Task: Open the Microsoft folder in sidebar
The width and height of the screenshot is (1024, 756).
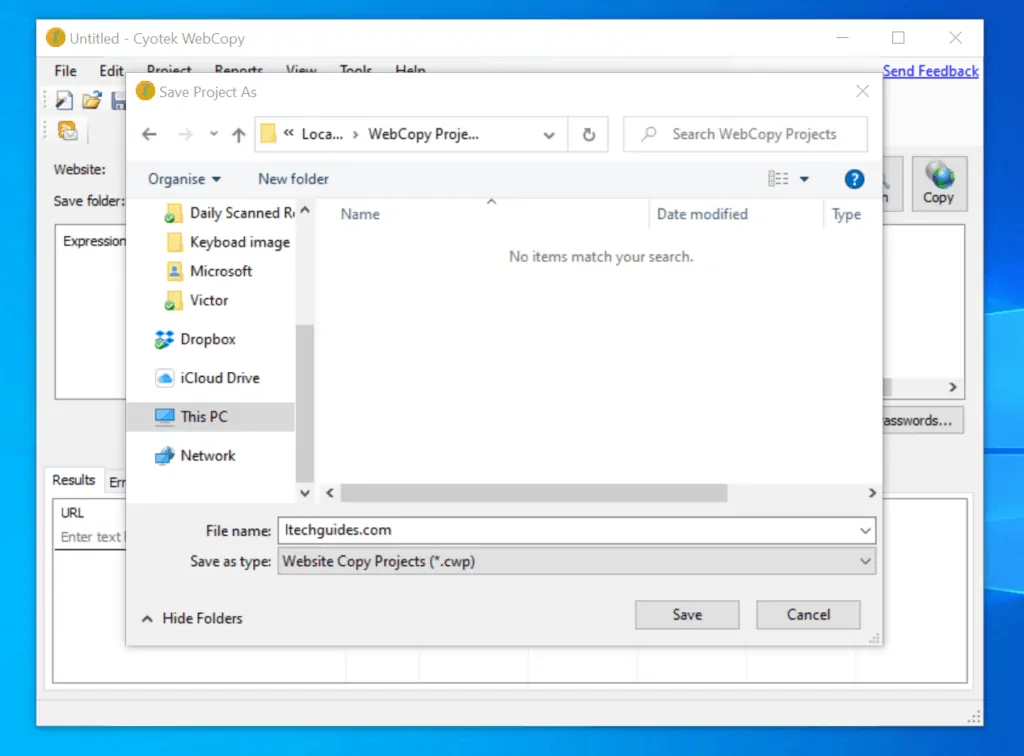Action: pyautogui.click(x=209, y=271)
